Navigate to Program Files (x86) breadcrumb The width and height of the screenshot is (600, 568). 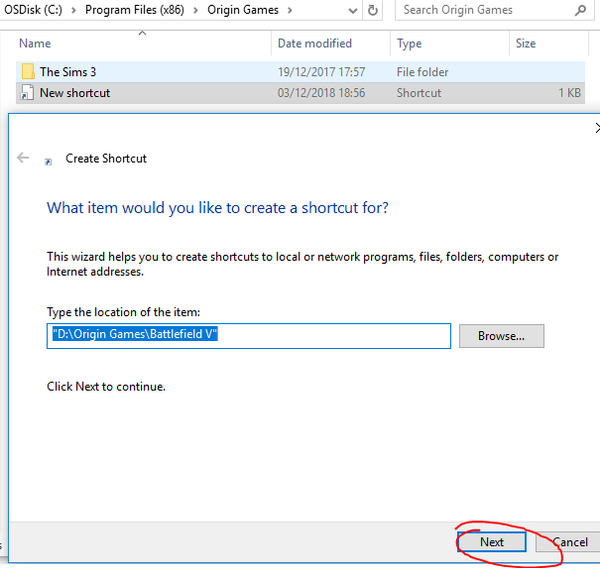[134, 10]
